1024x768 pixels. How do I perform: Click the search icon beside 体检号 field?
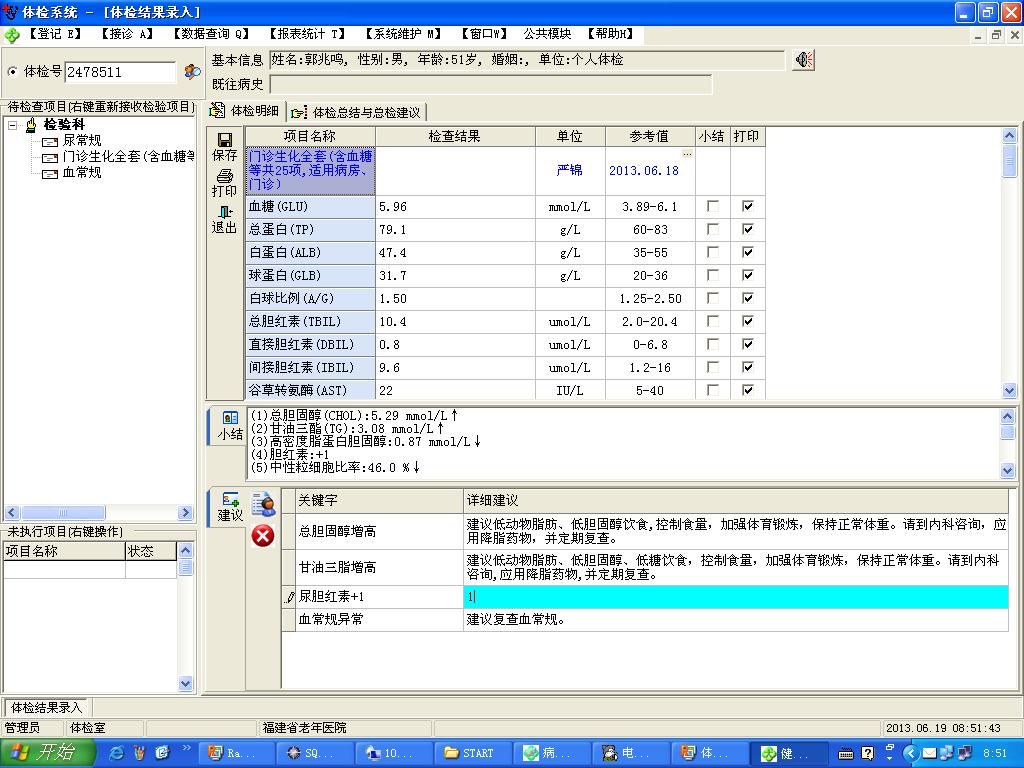tap(192, 71)
